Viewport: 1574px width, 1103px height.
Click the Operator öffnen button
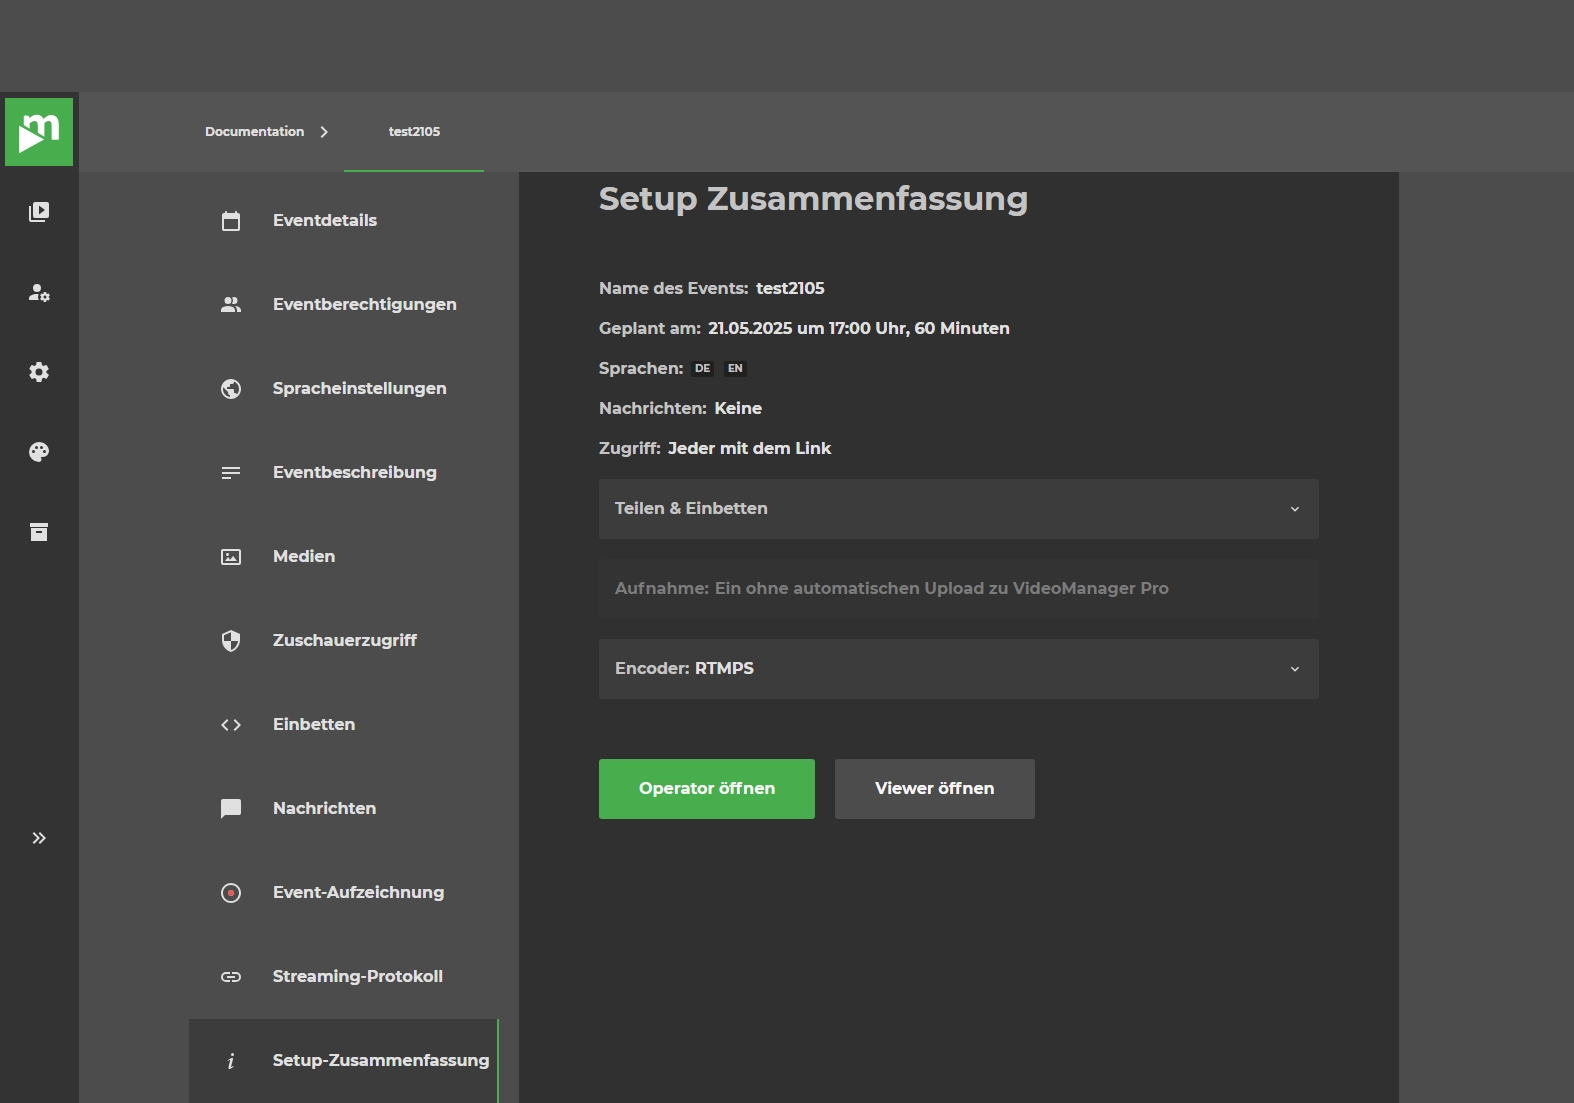[x=707, y=789]
